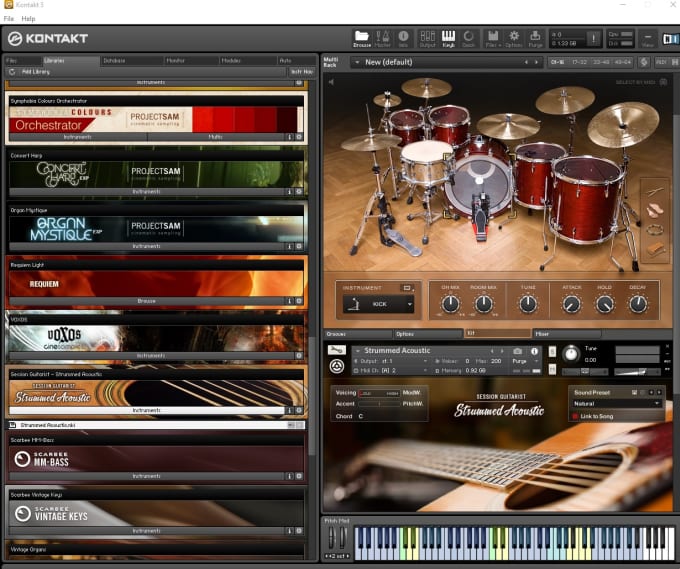Open the Strummed Acoustic instrument name dropdown arrow
The width and height of the screenshot is (680, 569).
coord(358,350)
